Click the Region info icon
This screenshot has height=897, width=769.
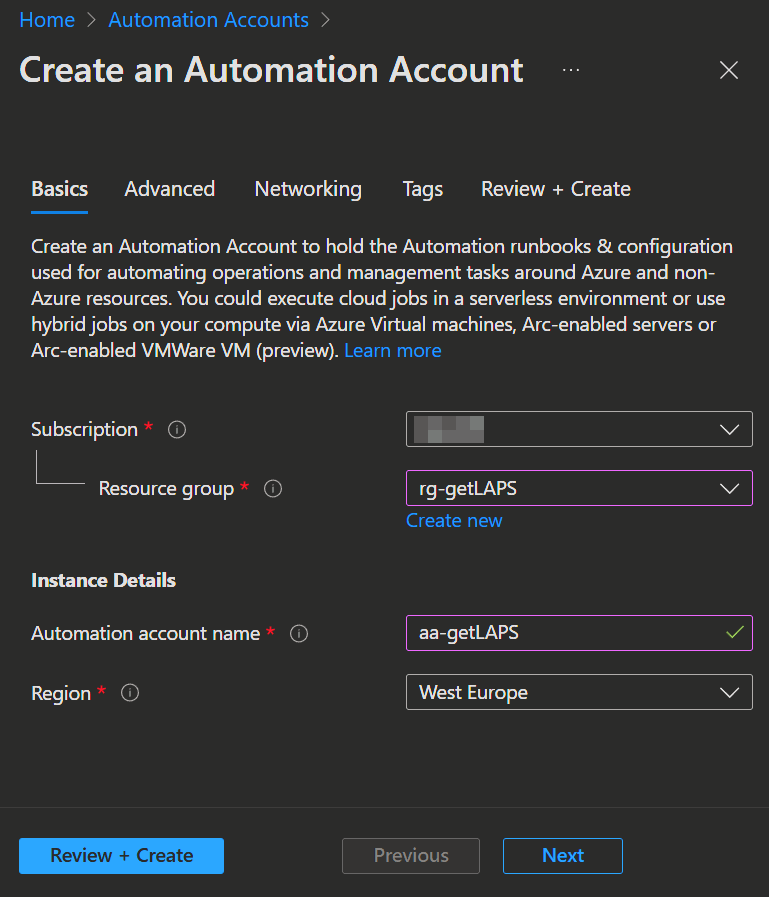coord(130,693)
